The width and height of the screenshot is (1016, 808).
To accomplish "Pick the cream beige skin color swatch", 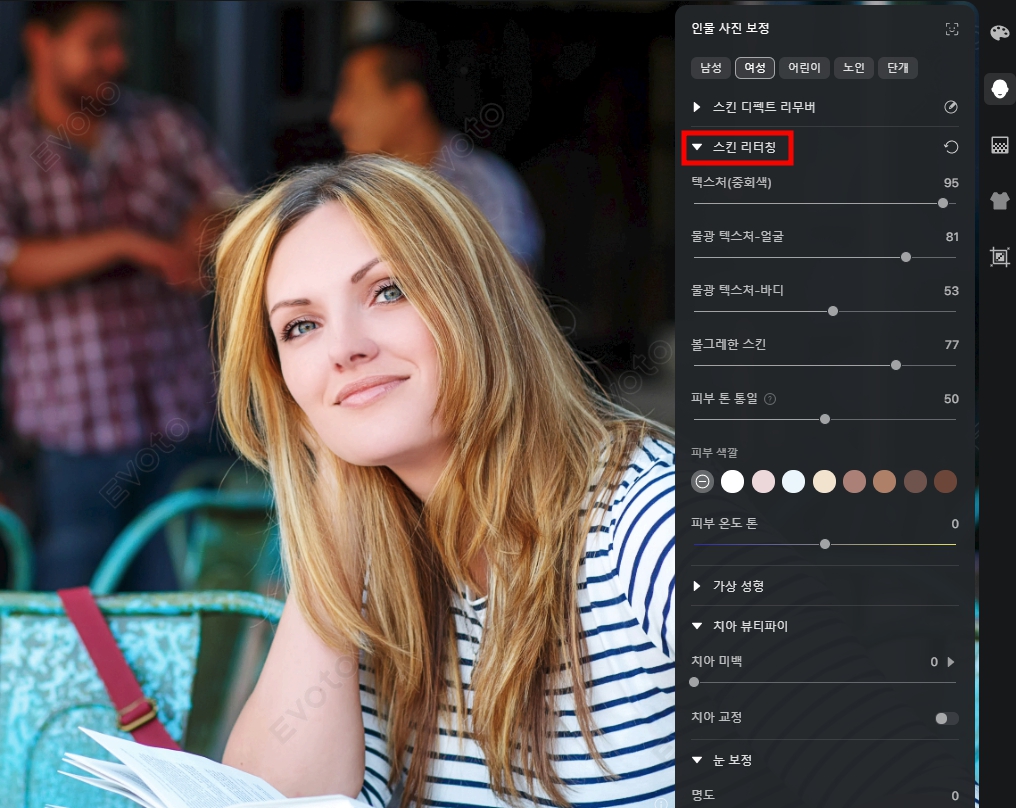I will point(824,481).
